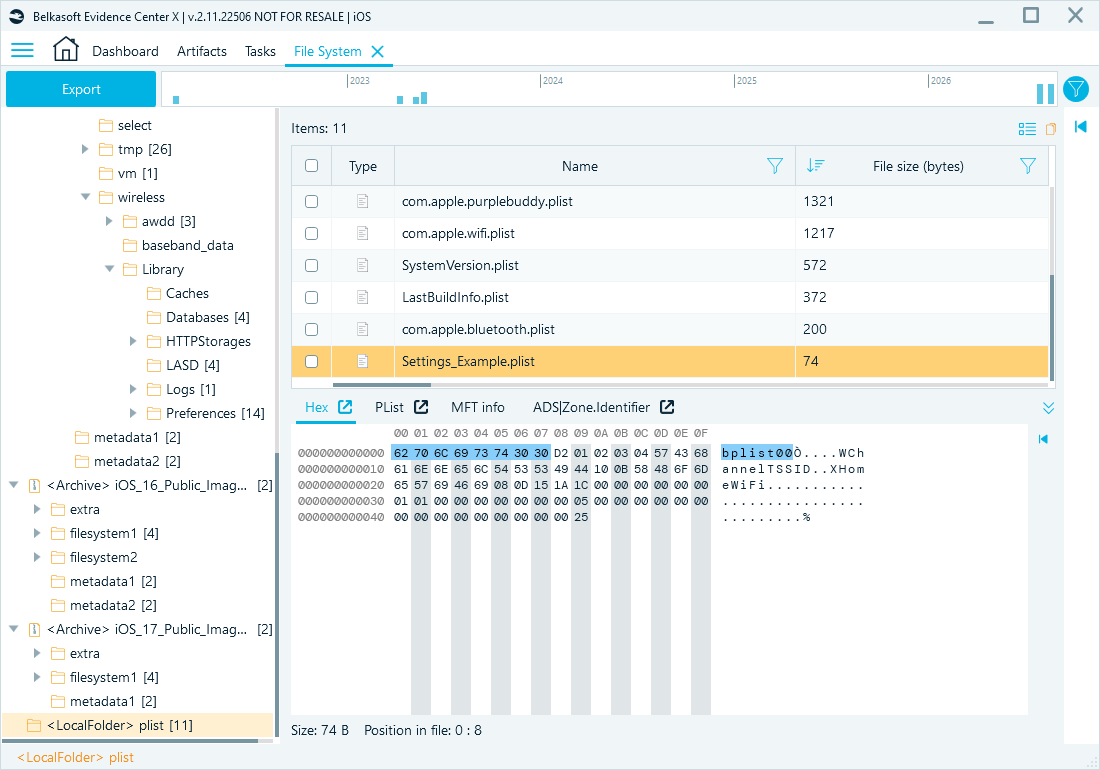Click the iOS_17 archive icon
This screenshot has height=770, width=1100.
tap(34, 629)
